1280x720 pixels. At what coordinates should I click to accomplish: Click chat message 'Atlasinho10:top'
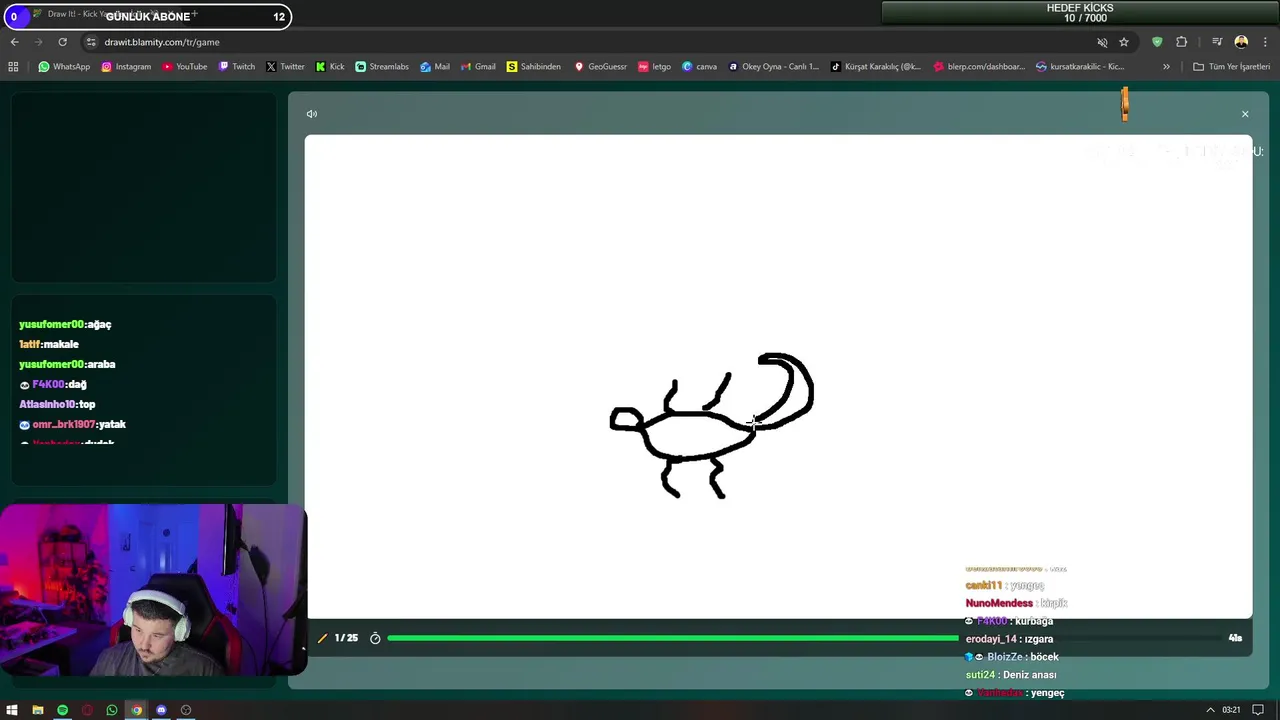57,404
